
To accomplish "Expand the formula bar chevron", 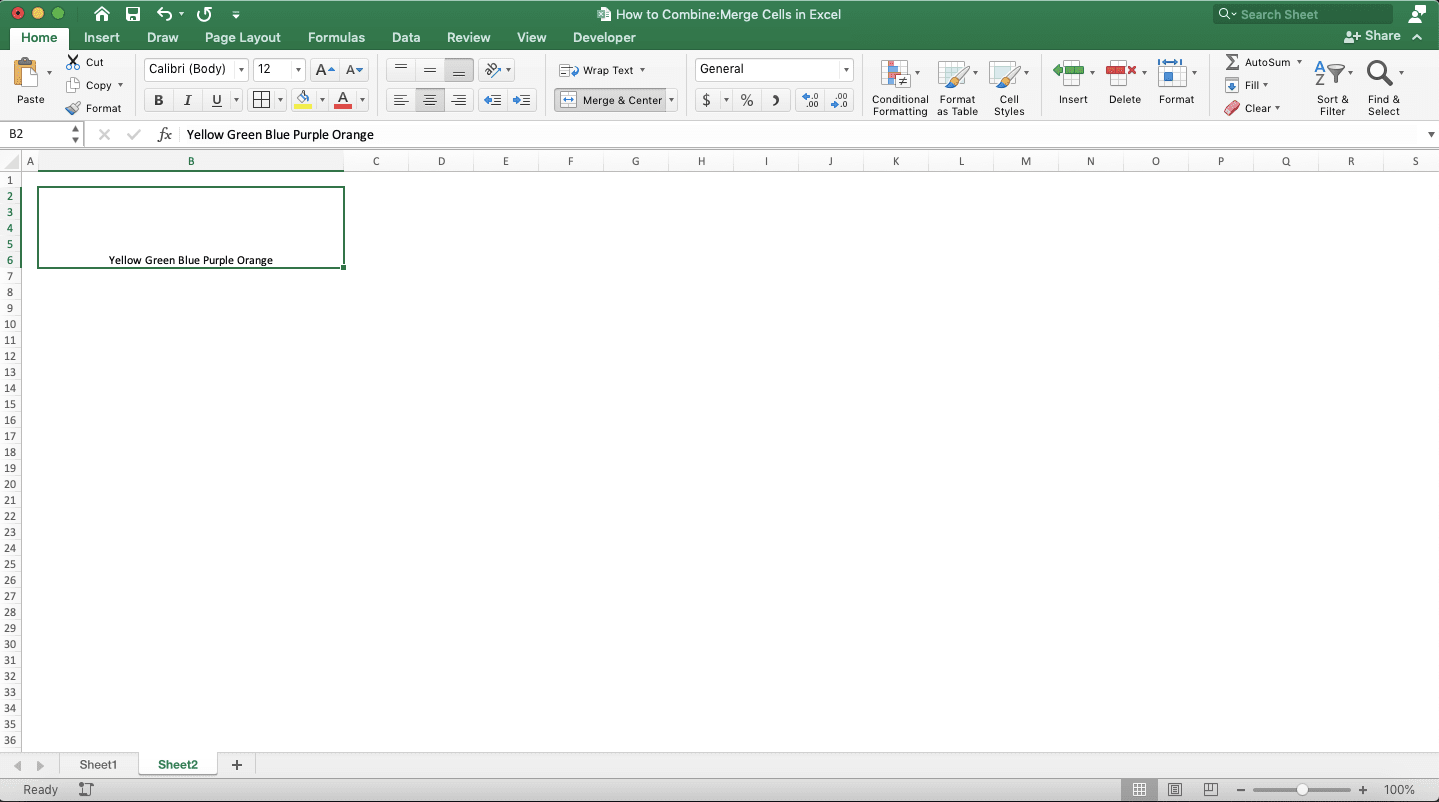I will 1431,134.
